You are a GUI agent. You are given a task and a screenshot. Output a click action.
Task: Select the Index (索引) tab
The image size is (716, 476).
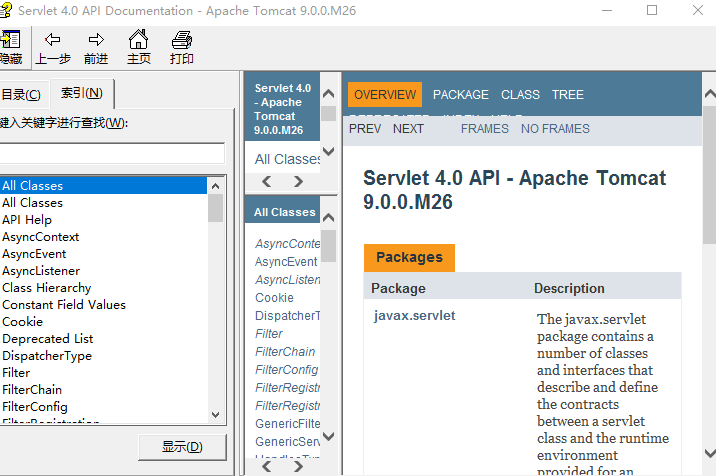point(82,93)
